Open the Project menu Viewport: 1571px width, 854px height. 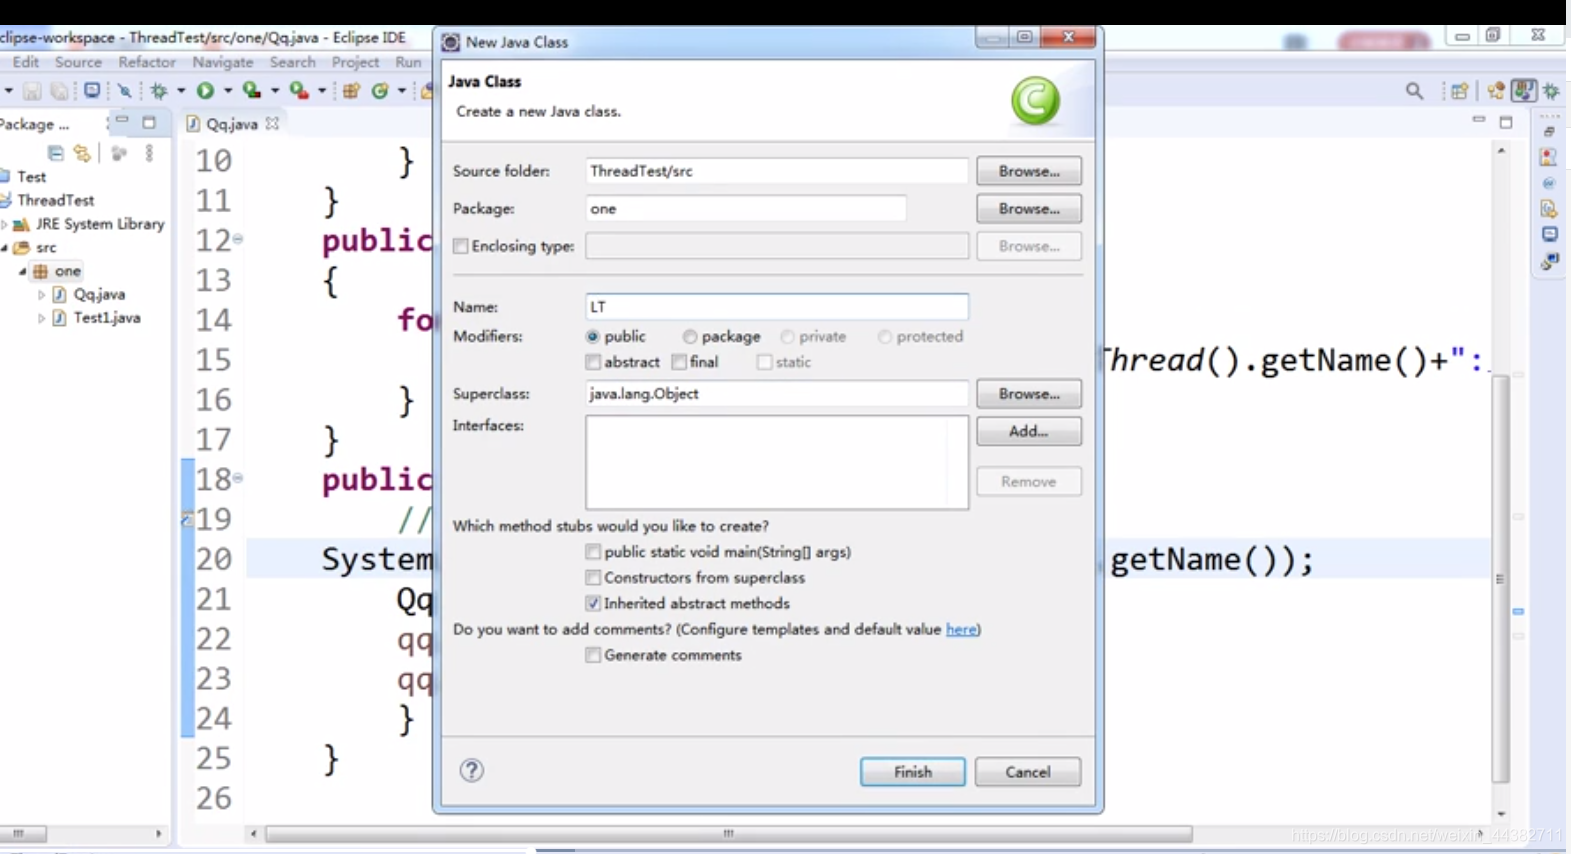pos(356,62)
